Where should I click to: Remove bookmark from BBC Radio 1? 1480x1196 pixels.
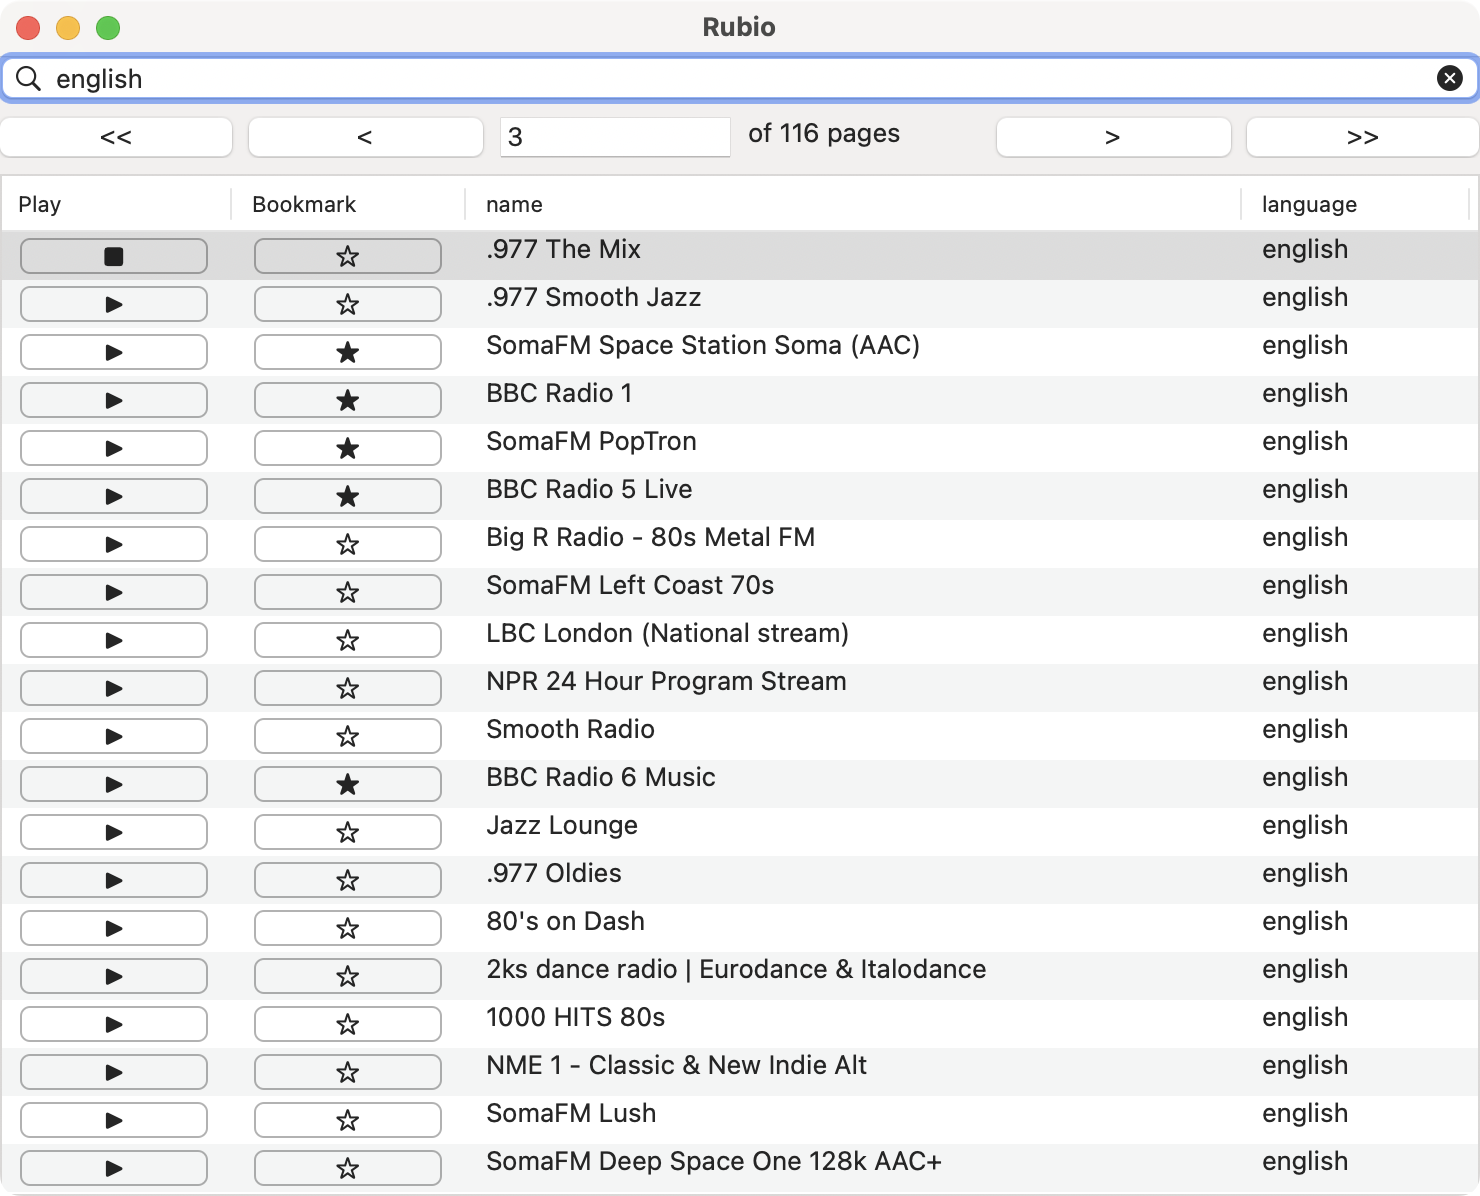(x=348, y=400)
